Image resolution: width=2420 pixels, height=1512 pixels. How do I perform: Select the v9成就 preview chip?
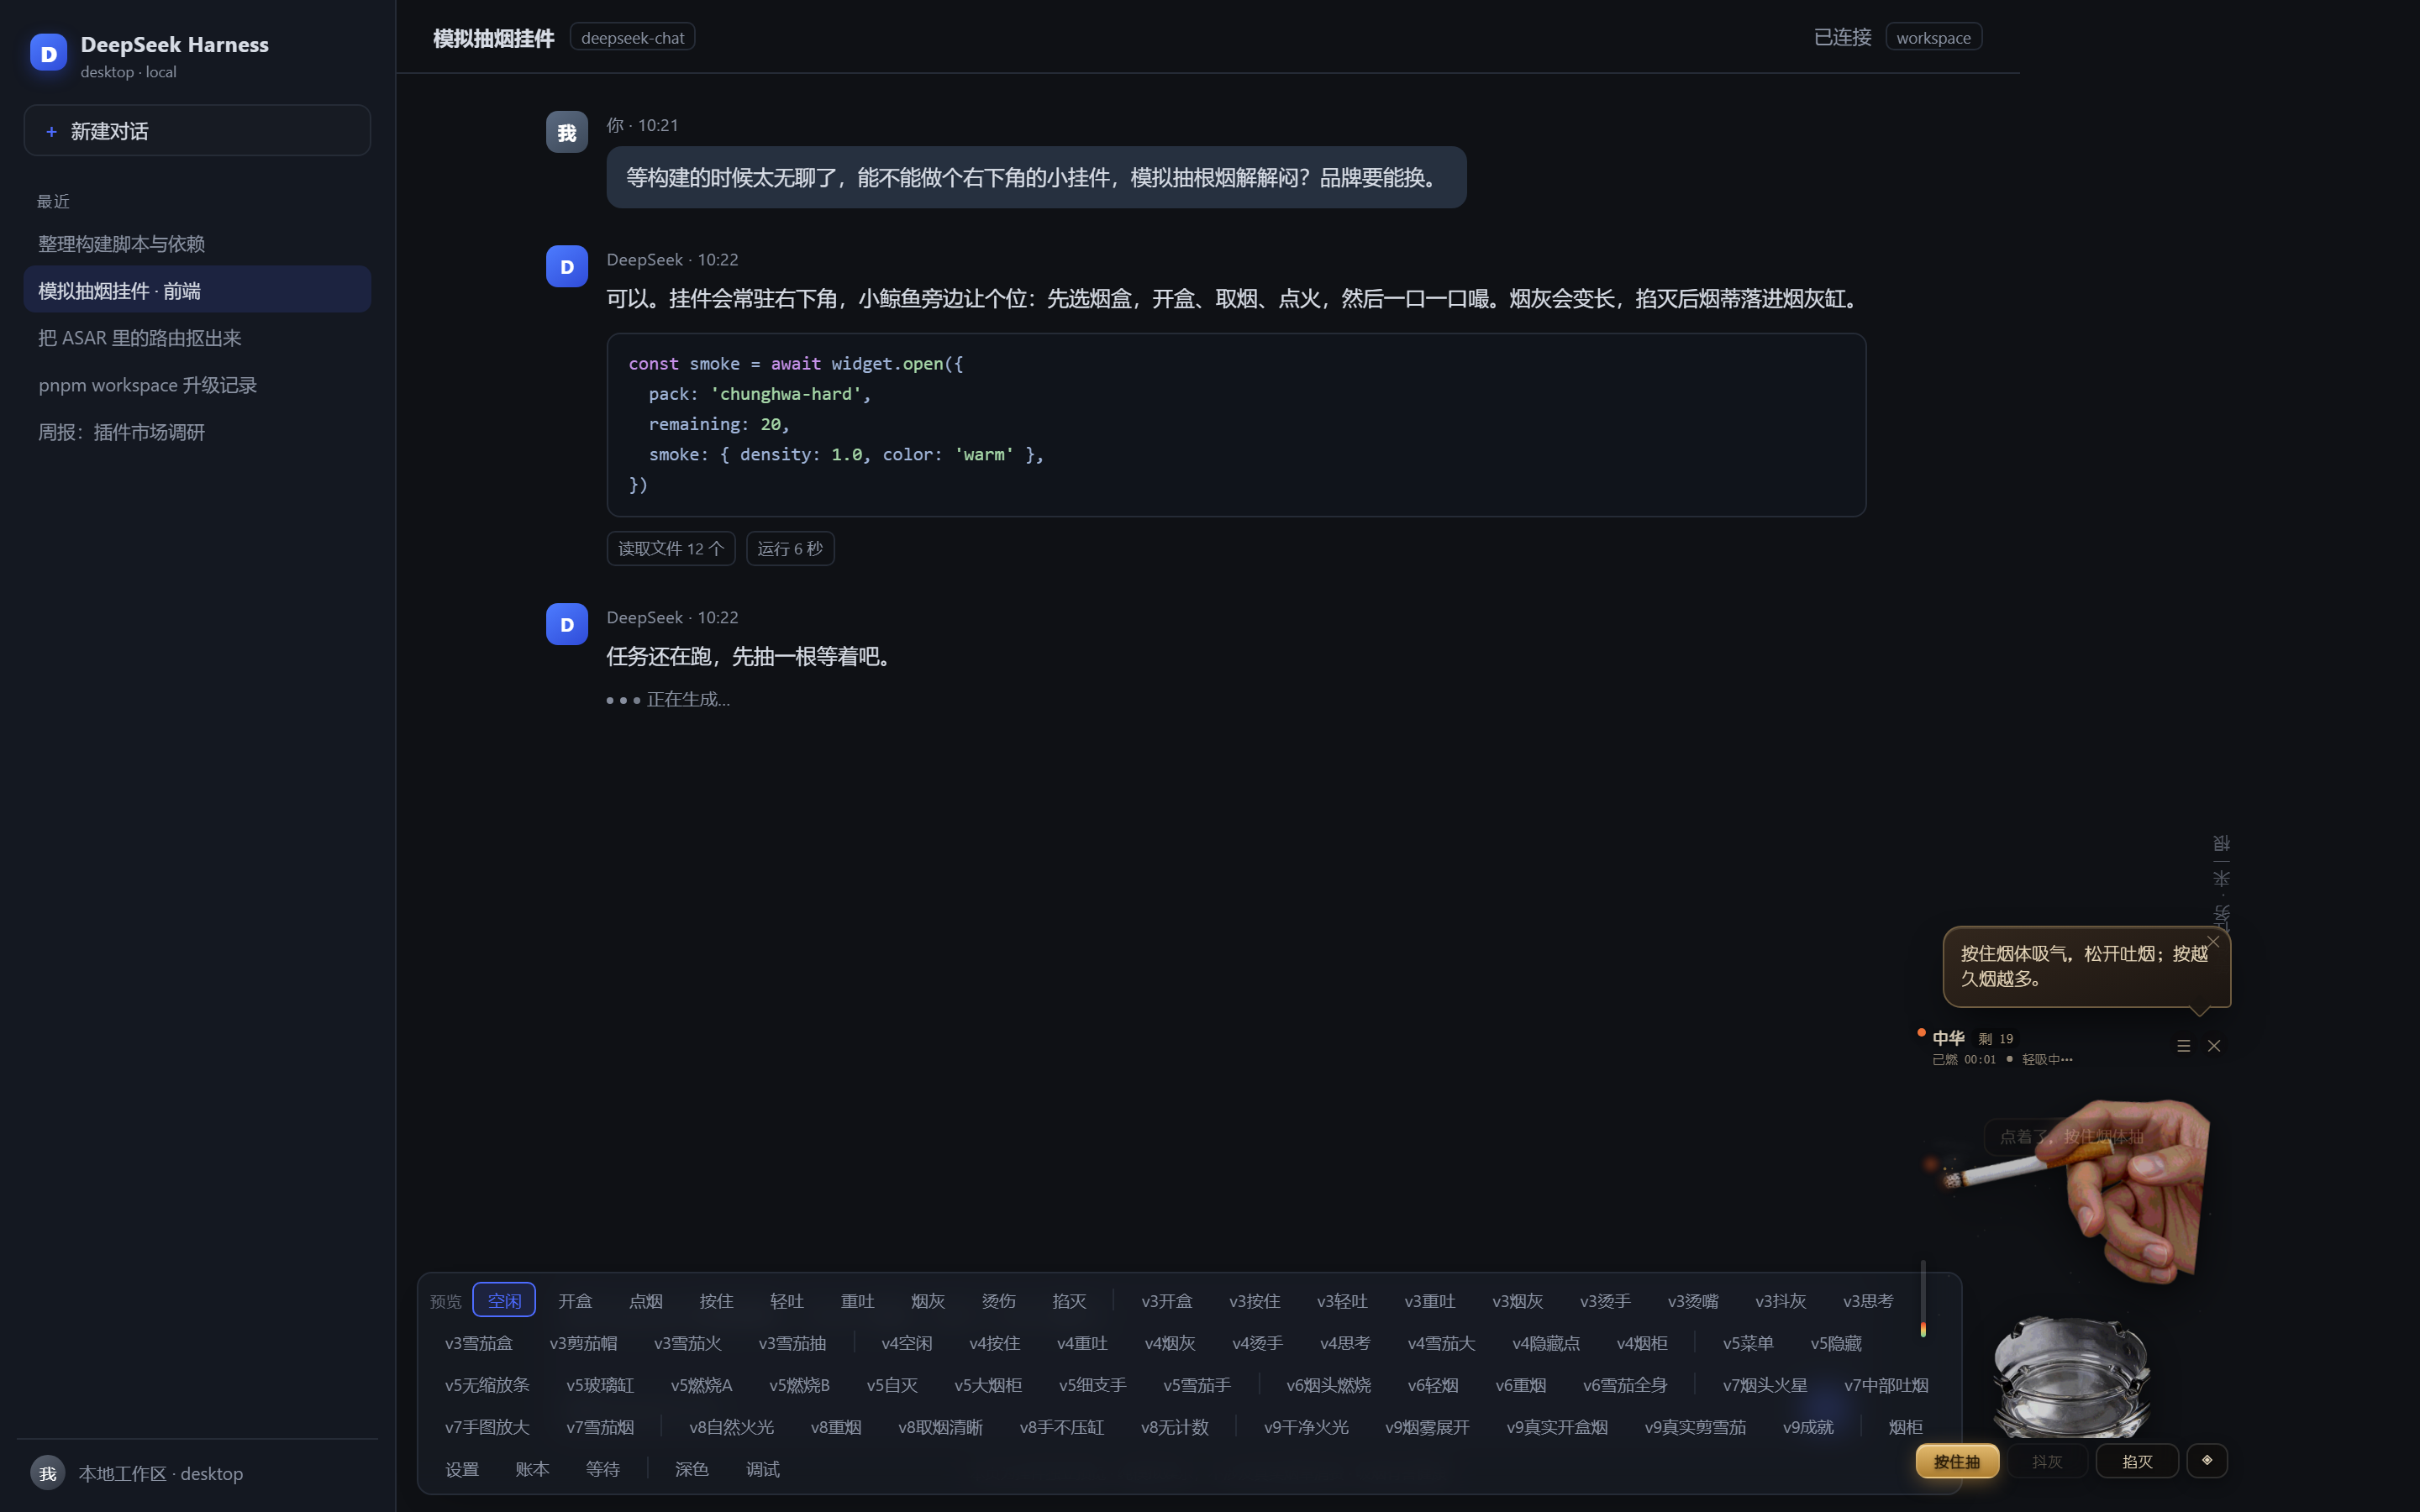click(1808, 1426)
